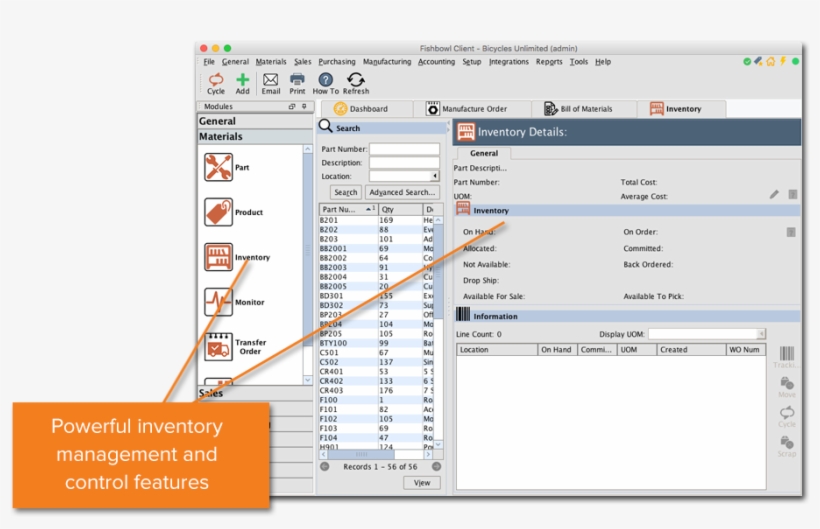
Task: Open the Display UOM dropdown
Action: (761, 334)
